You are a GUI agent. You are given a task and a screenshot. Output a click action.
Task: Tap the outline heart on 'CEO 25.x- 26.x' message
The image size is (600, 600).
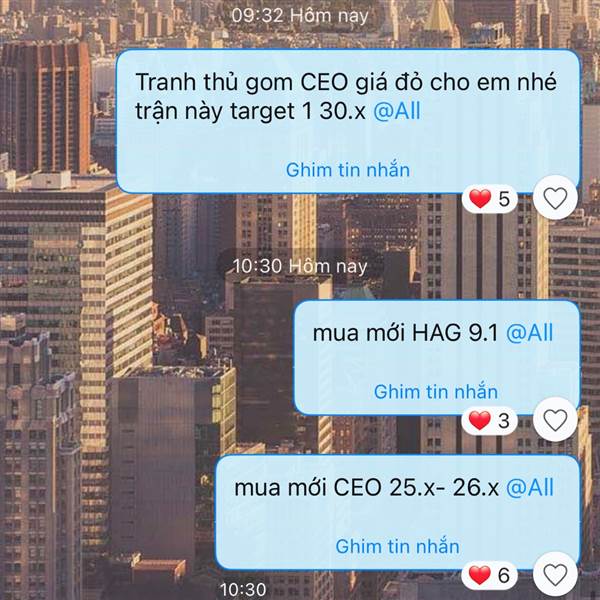[555, 575]
